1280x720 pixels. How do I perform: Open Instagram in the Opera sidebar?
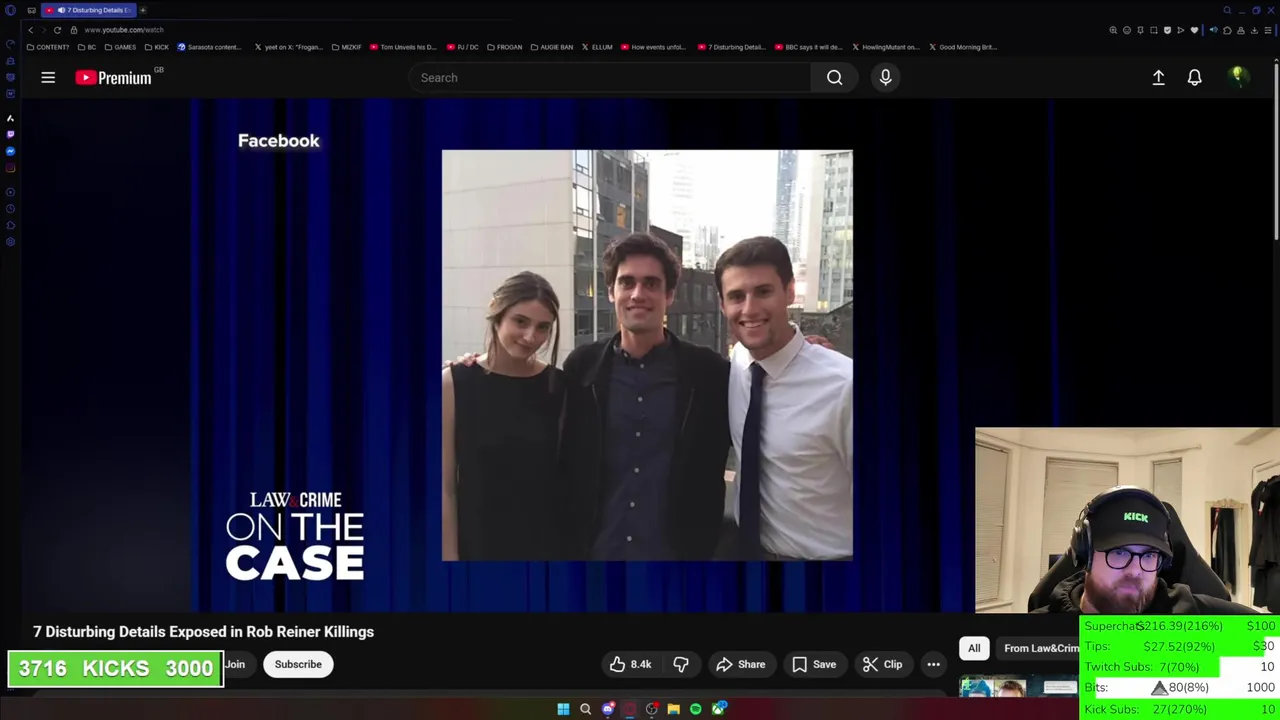(x=10, y=168)
